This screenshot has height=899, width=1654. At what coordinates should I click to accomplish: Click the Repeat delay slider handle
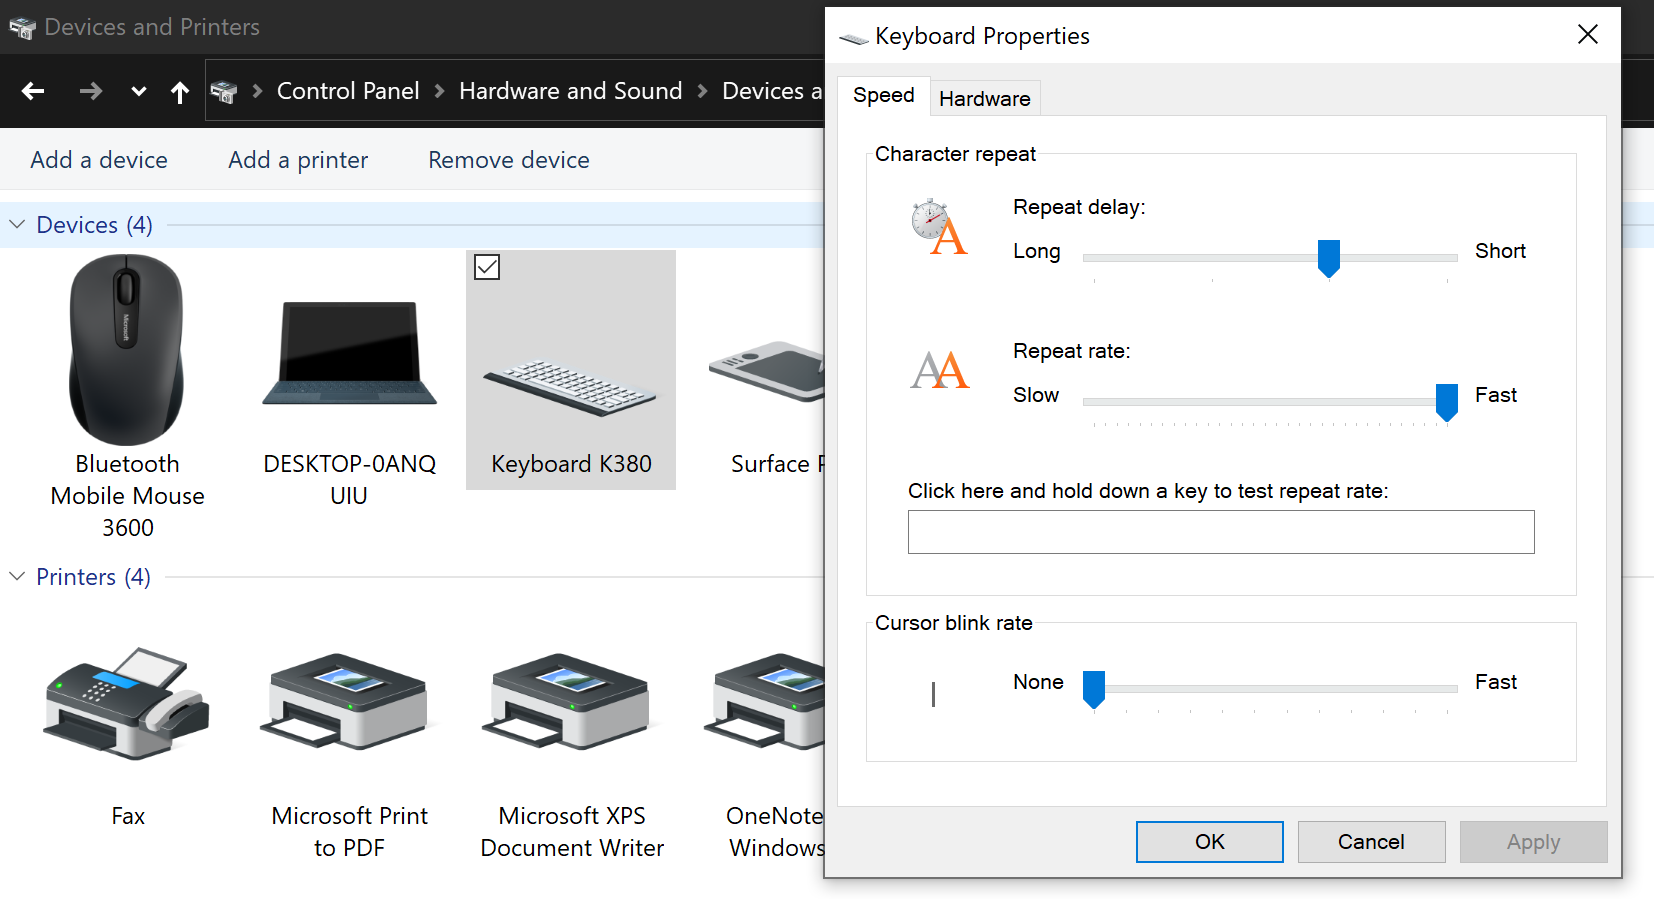tap(1328, 258)
